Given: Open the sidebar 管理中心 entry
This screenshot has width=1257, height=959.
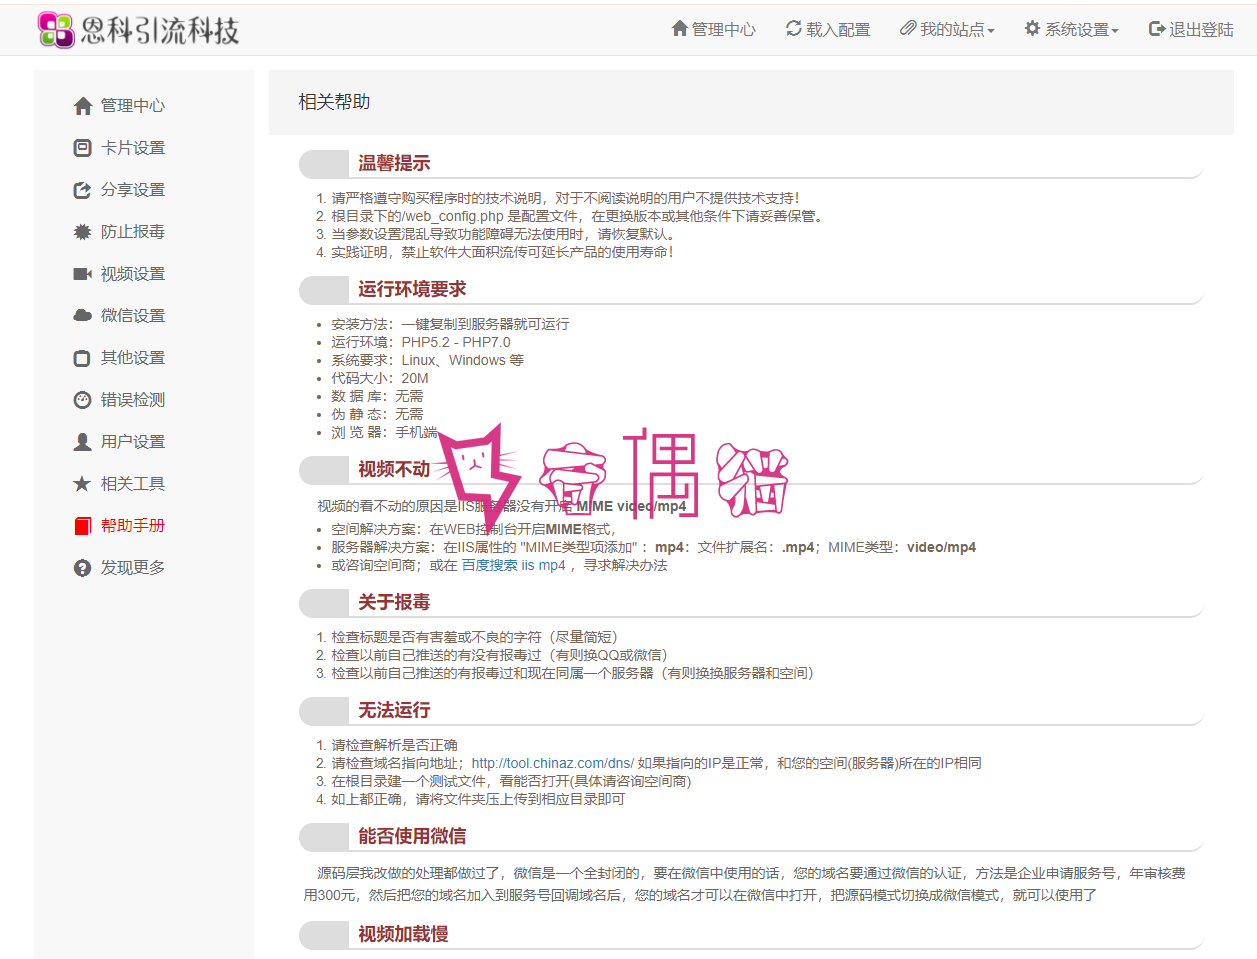Looking at the screenshot, I should coord(133,106).
